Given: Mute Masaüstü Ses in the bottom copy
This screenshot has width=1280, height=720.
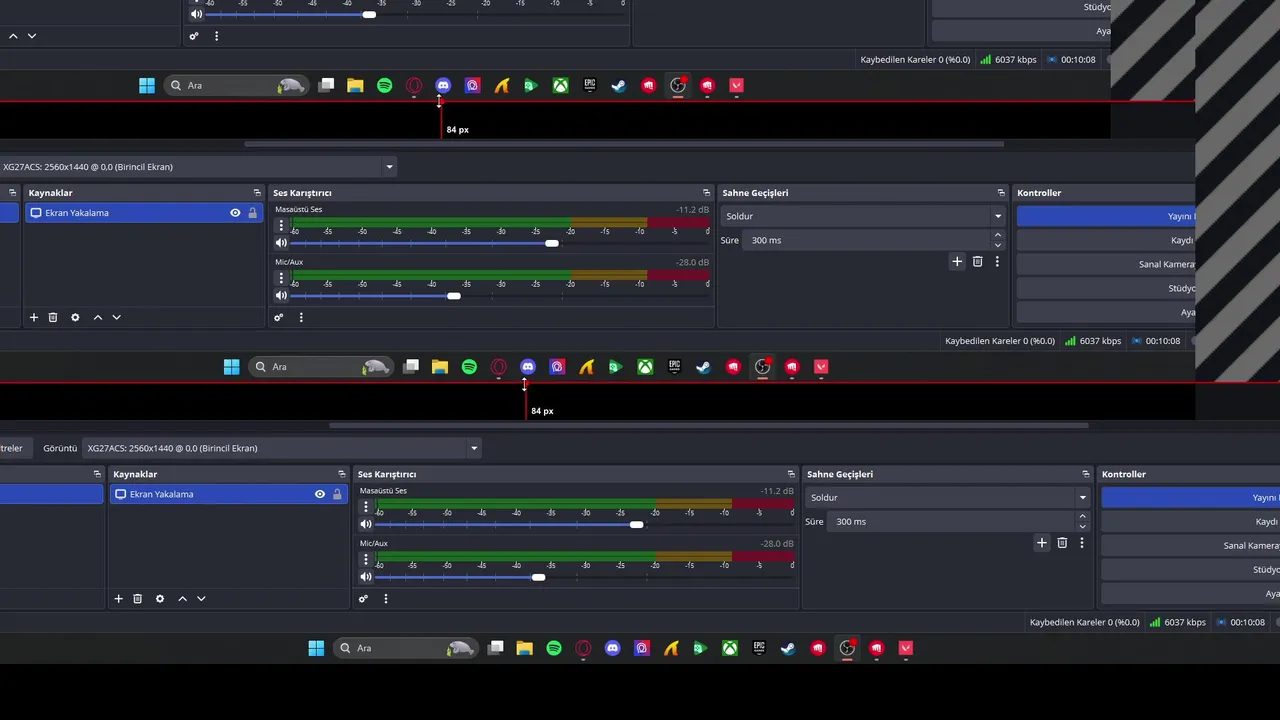Looking at the screenshot, I should coord(366,524).
